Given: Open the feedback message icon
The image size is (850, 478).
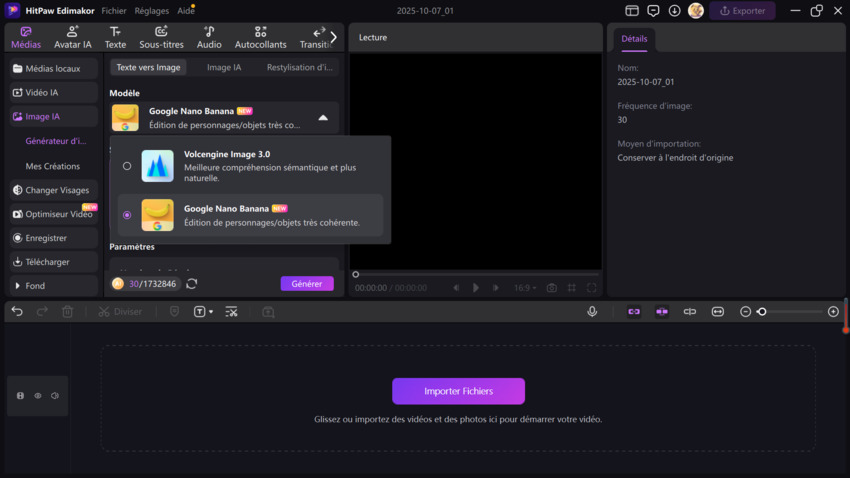Looking at the screenshot, I should [x=653, y=11].
